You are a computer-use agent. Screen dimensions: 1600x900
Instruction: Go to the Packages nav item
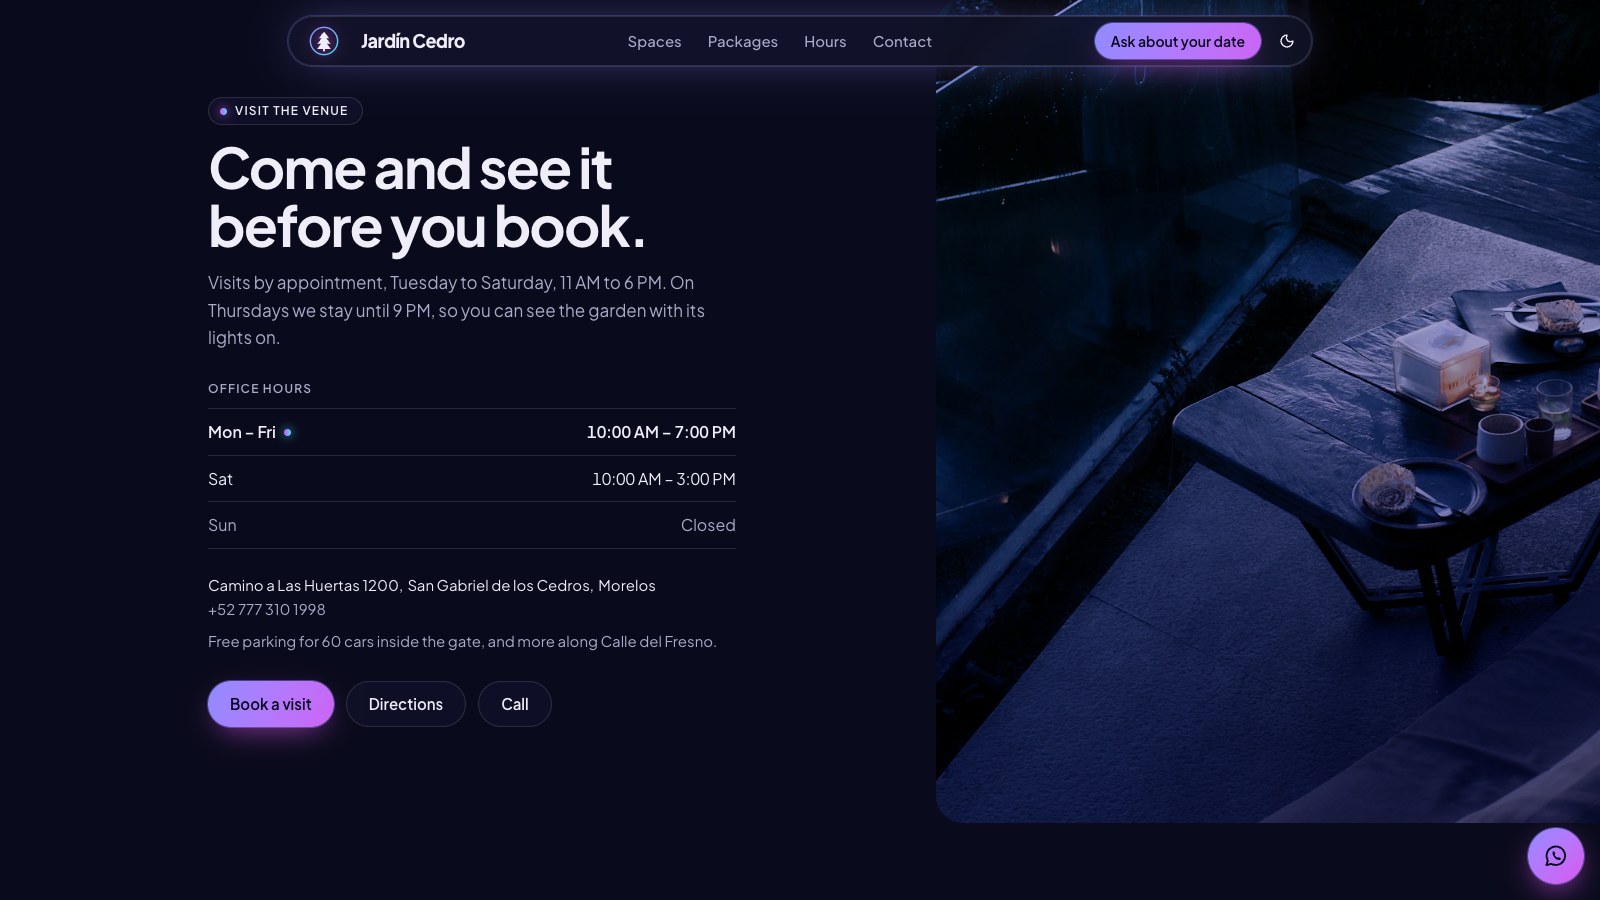pos(742,41)
